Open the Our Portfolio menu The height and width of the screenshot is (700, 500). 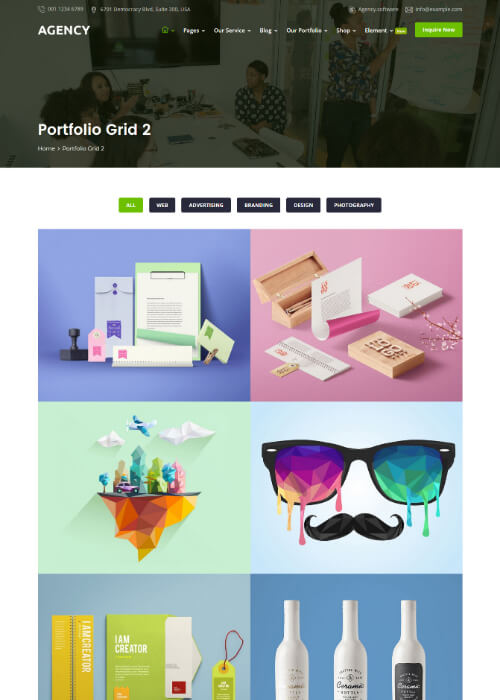tap(307, 30)
